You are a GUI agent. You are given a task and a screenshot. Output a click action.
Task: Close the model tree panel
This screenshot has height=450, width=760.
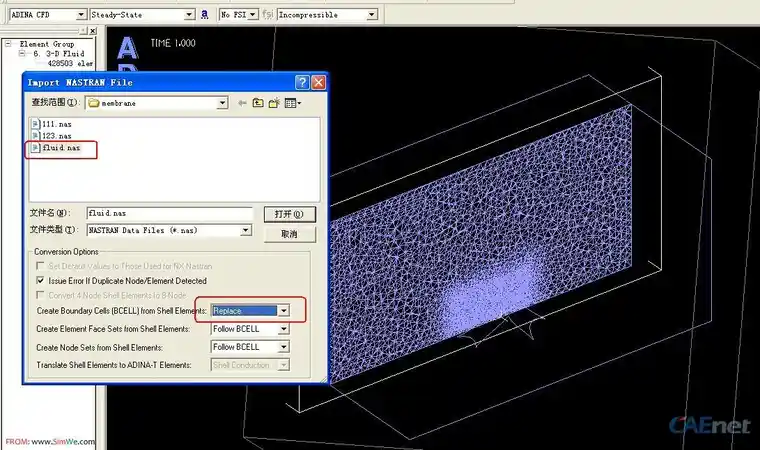[x=93, y=31]
